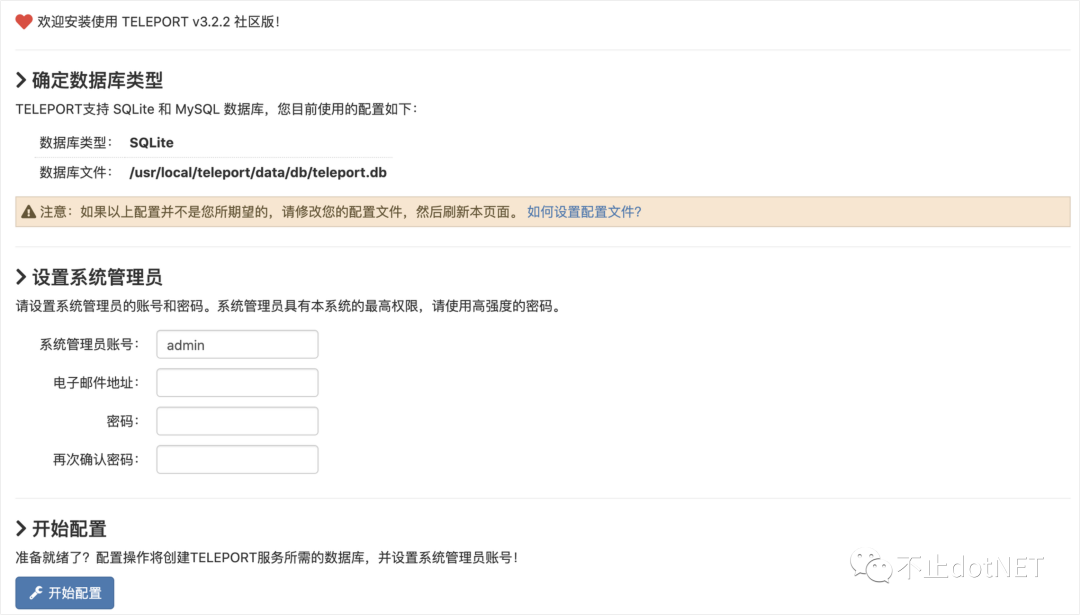Click the 开始配置 button
This screenshot has height=615, width=1080.
[65, 593]
